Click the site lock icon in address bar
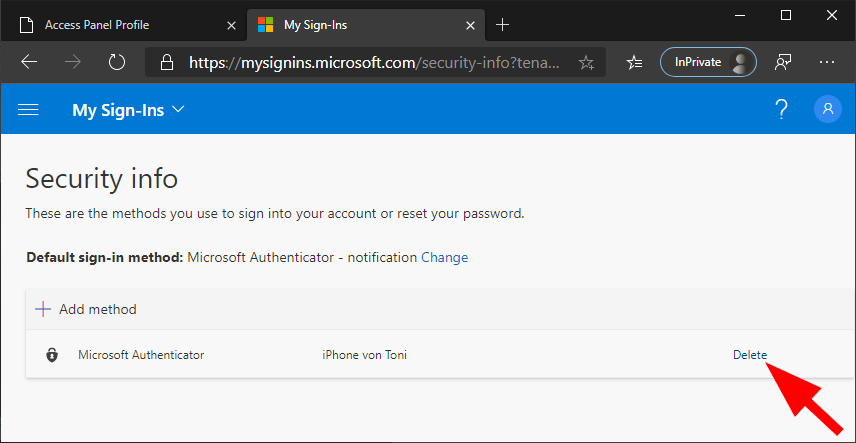The width and height of the screenshot is (856, 443). 167,63
